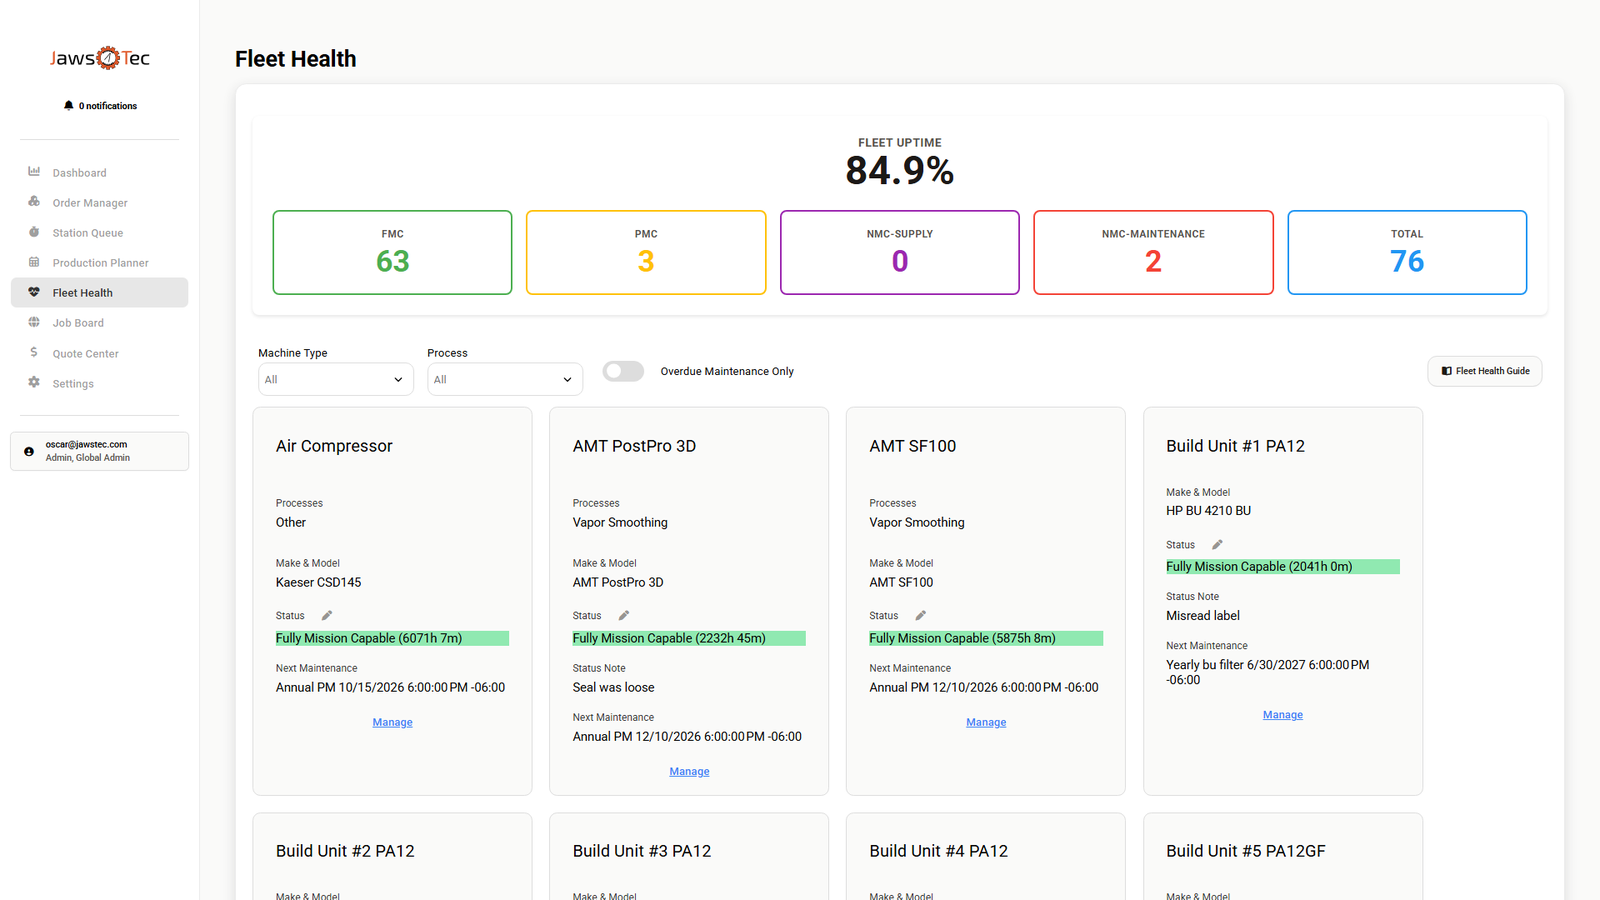Image resolution: width=1600 pixels, height=900 pixels.
Task: Click 'Annual PM 10/15/2026' maintenance text
Action: coord(391,687)
